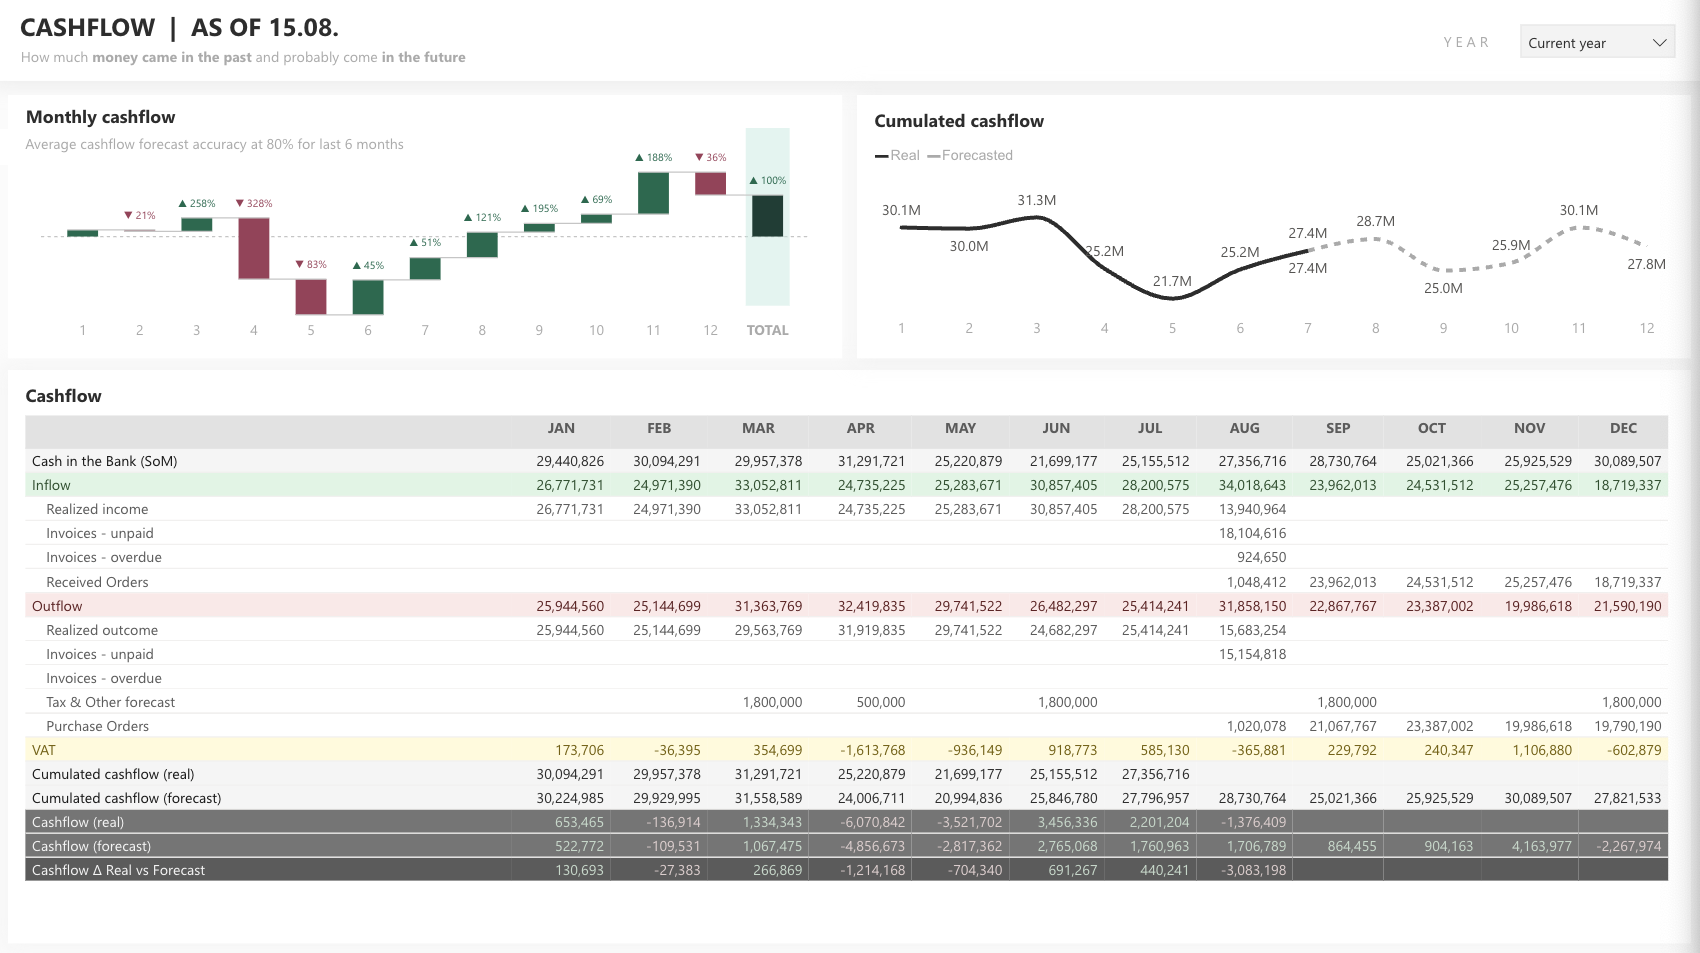The width and height of the screenshot is (1700, 953).
Task: Click the DEC column header in the table
Action: [x=1622, y=428]
